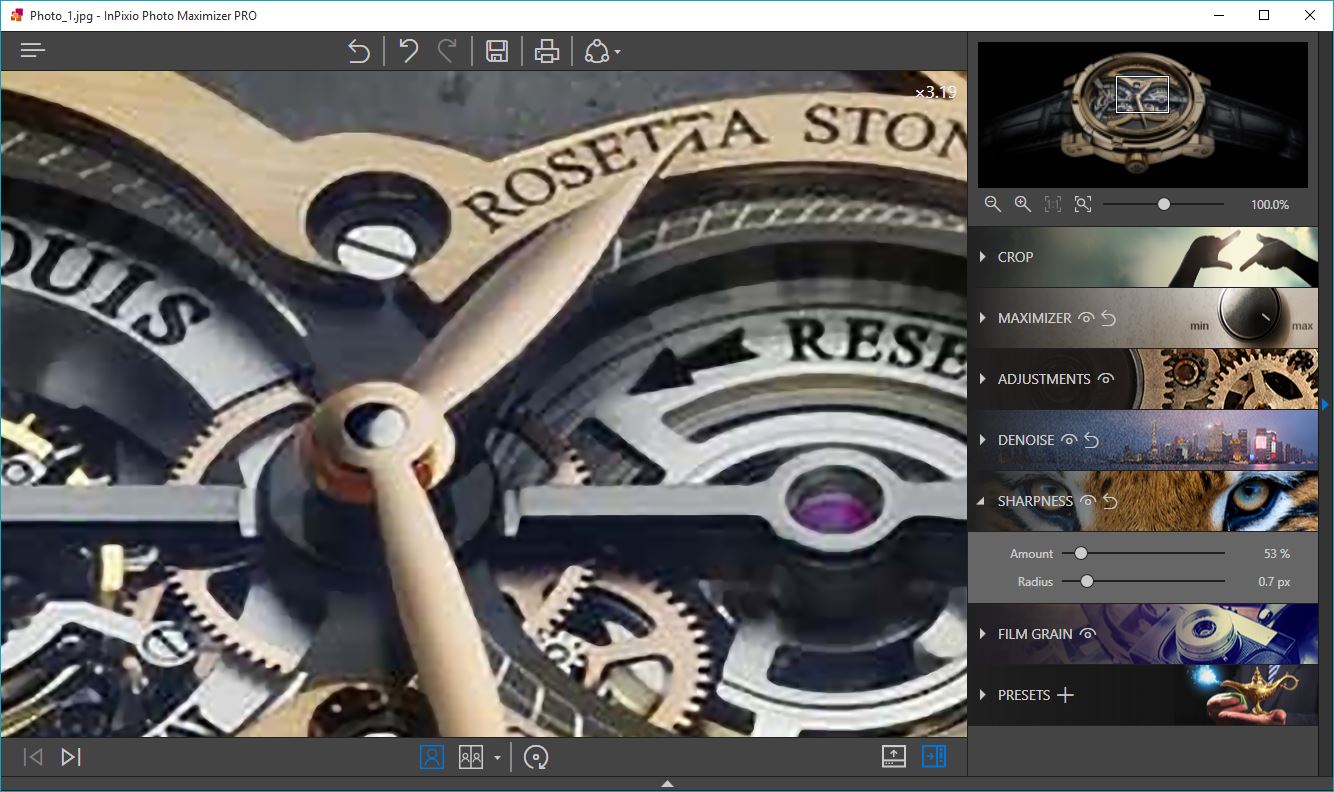Expand the Maximizer panel triangle
Screen dimensions: 1334x792
[x=982, y=318]
